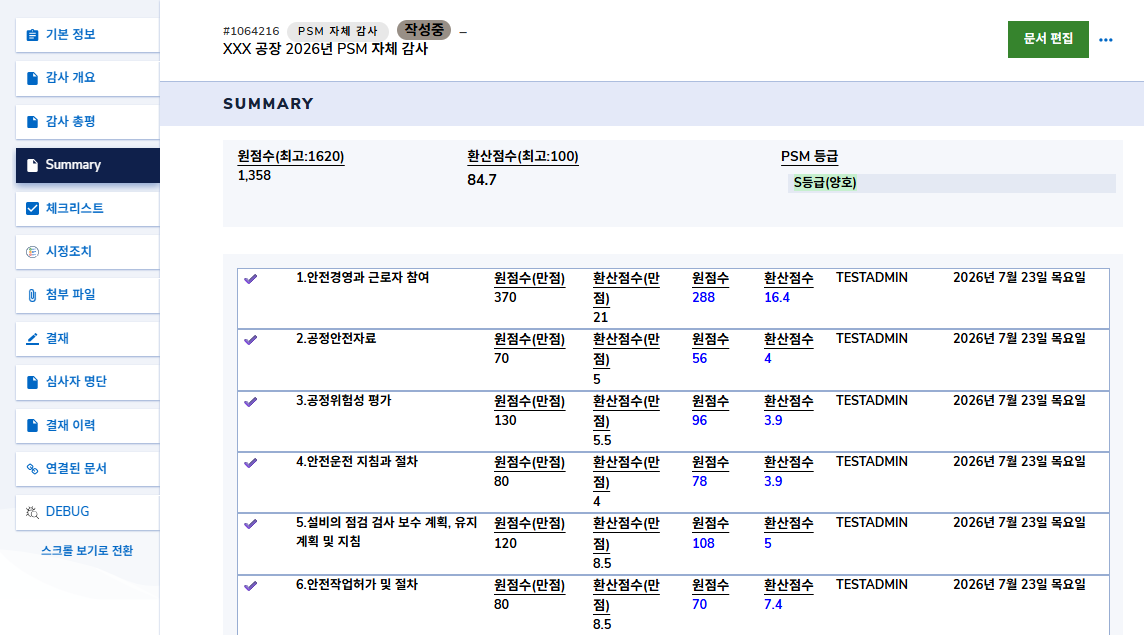This screenshot has width=1144, height=635.
Task: Click the 문서 편집 button
Action: (x=1048, y=39)
